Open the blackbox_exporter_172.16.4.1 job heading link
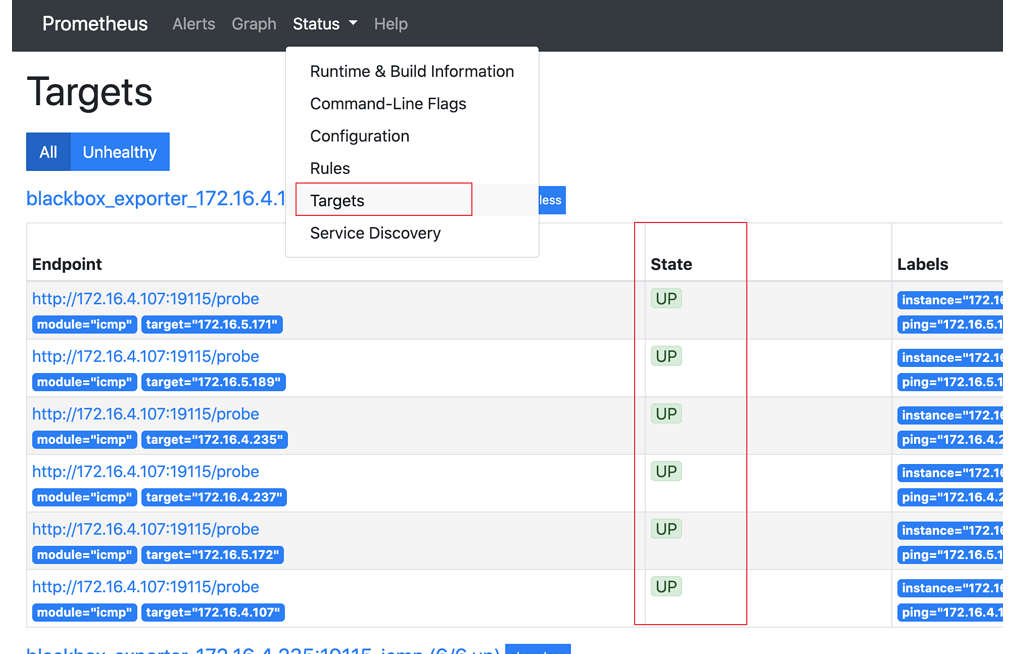Screen dimensions: 1010x654 click(x=156, y=198)
